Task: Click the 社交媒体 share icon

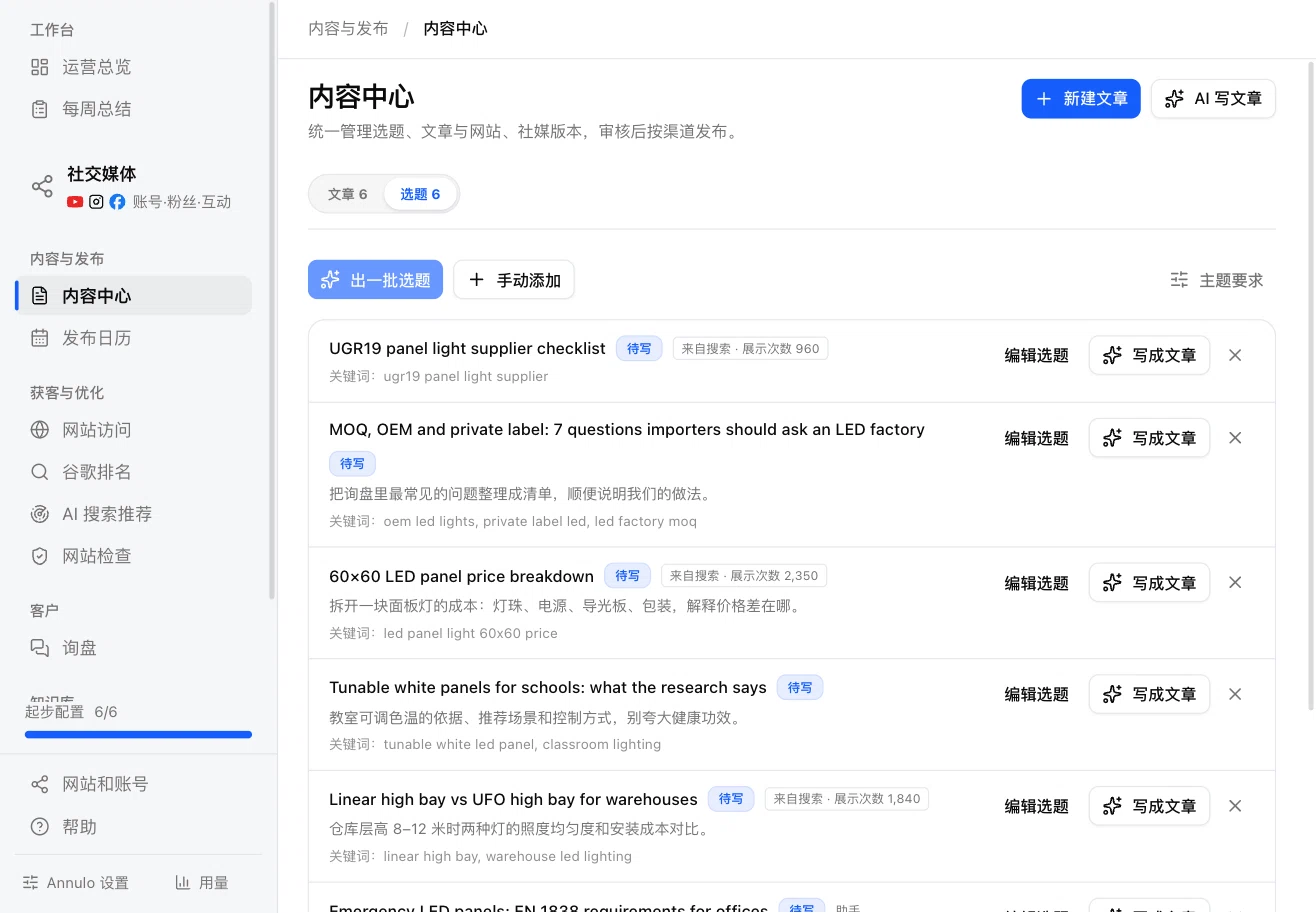Action: [42, 187]
